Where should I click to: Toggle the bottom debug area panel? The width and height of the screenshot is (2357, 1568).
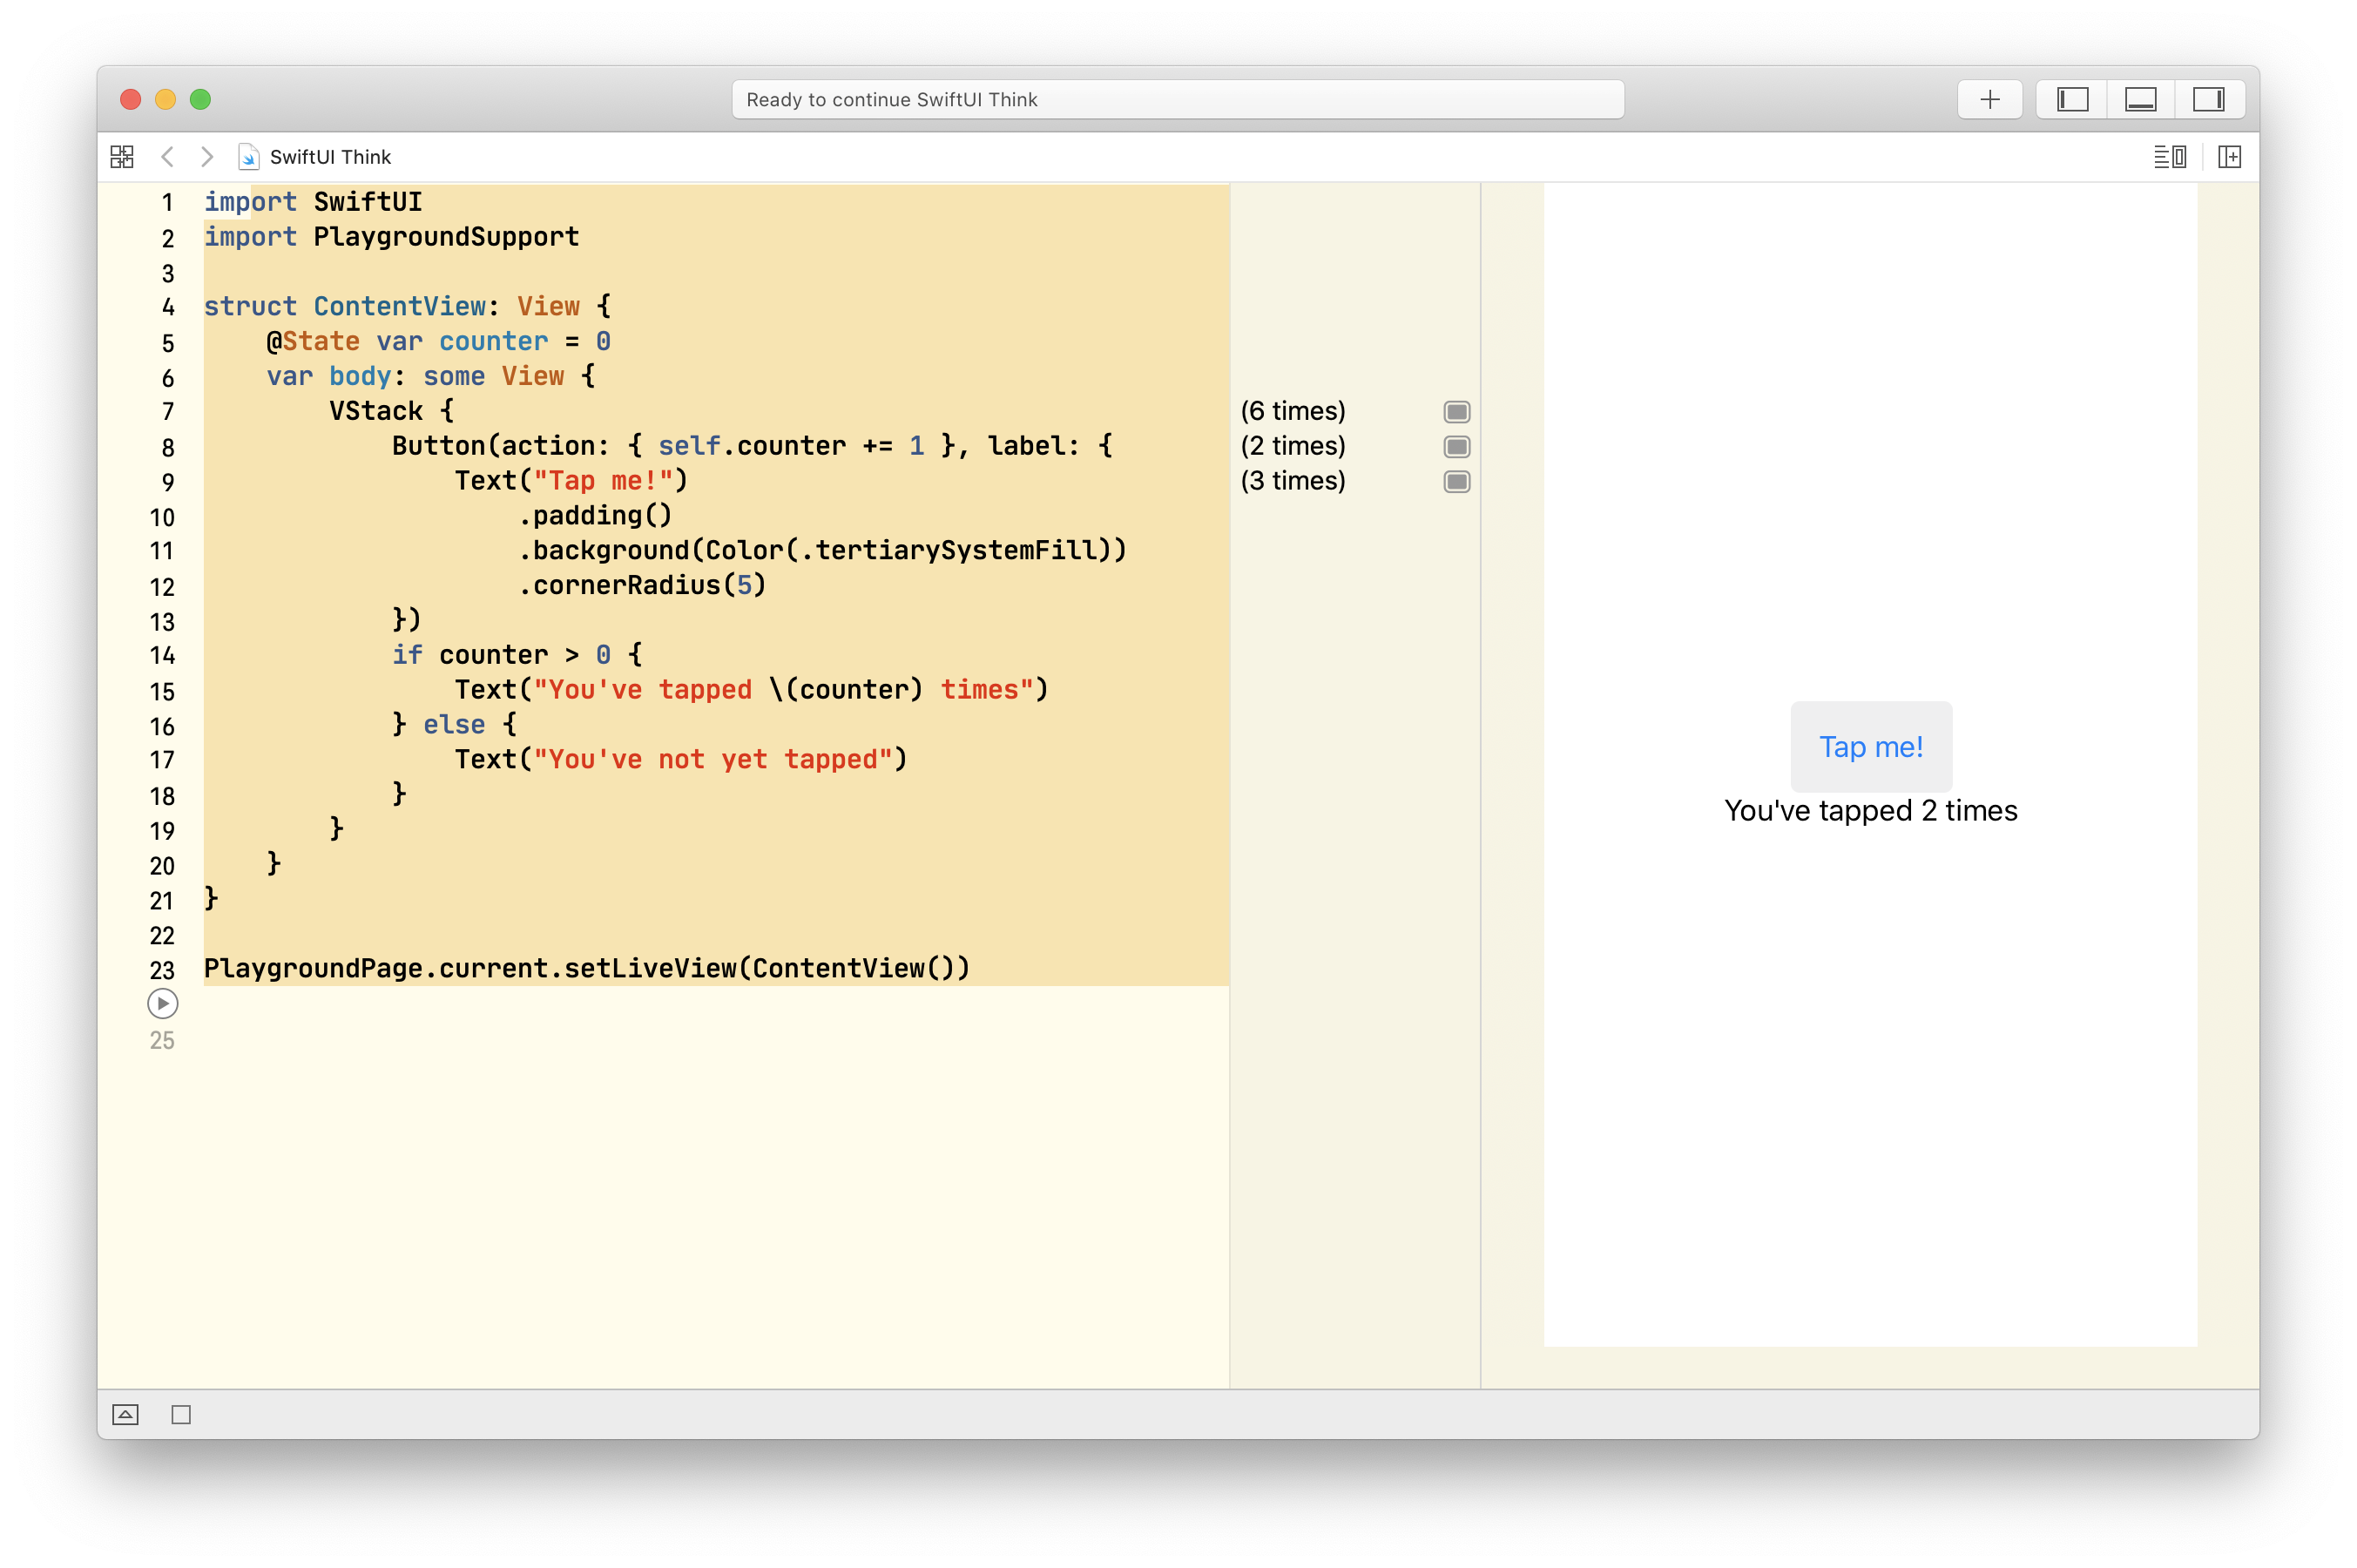pyautogui.click(x=2140, y=99)
